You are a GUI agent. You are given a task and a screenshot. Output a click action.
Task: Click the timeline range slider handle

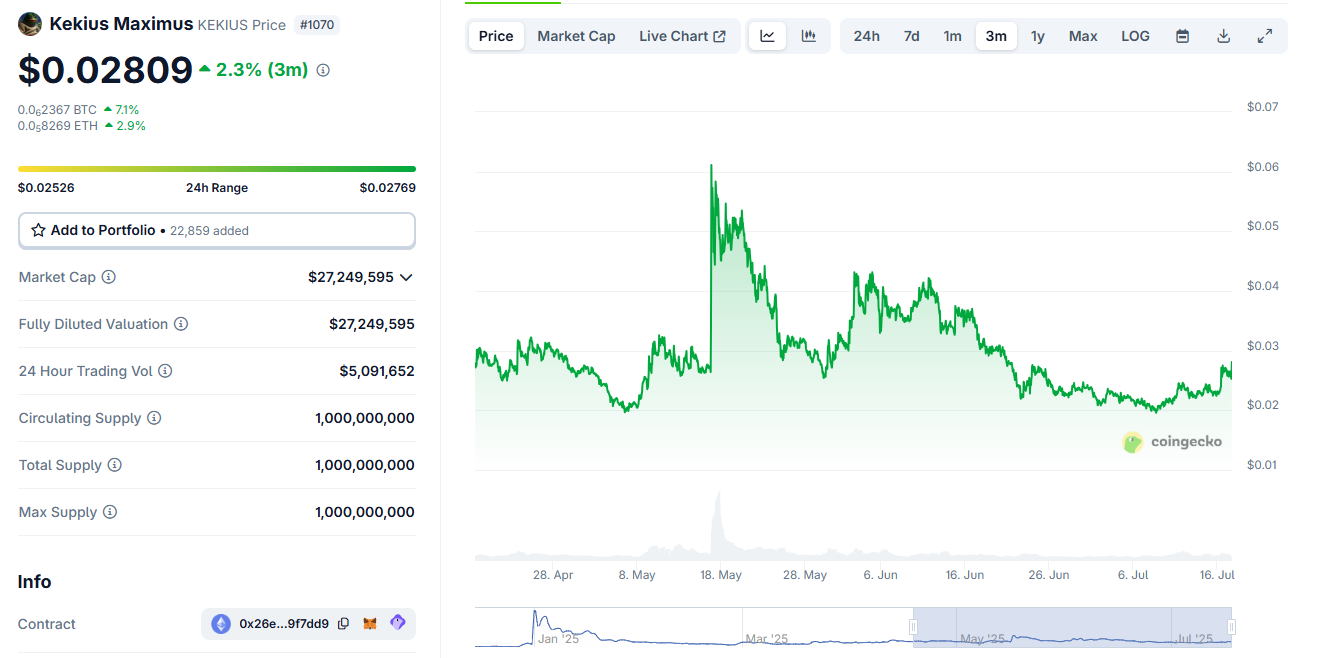[x=912, y=626]
